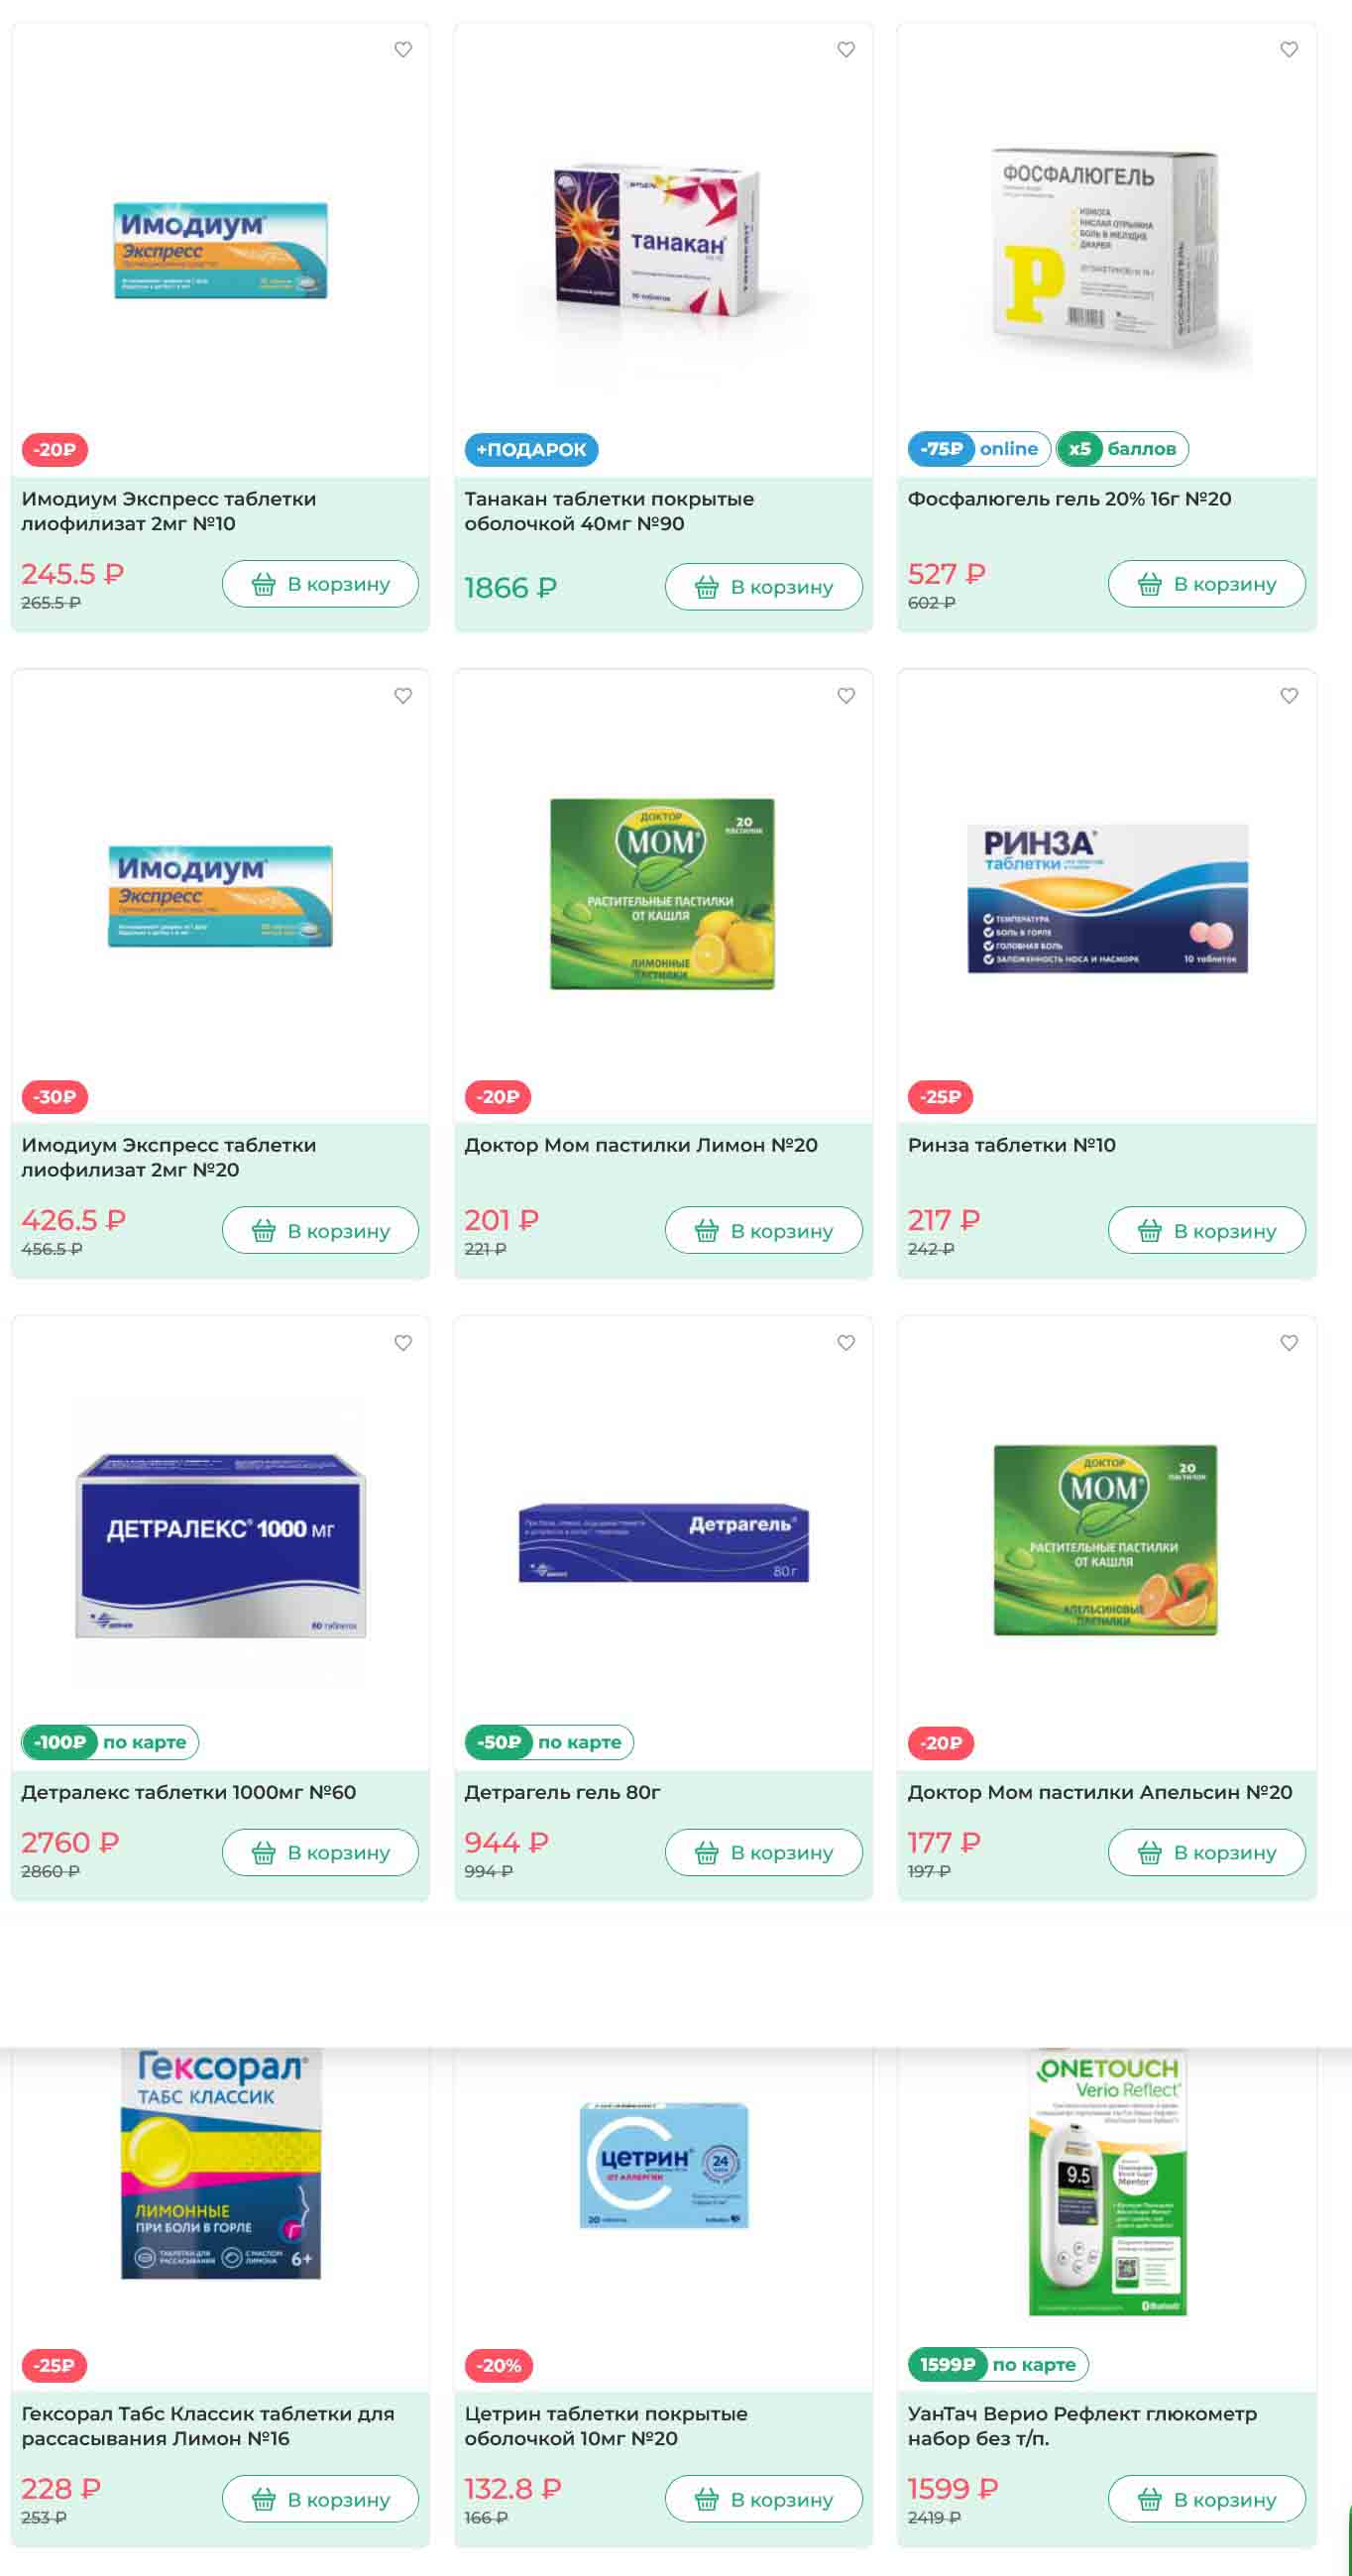View Детрагель product image
Viewport: 1352px width, 2576px height.
(663, 1542)
